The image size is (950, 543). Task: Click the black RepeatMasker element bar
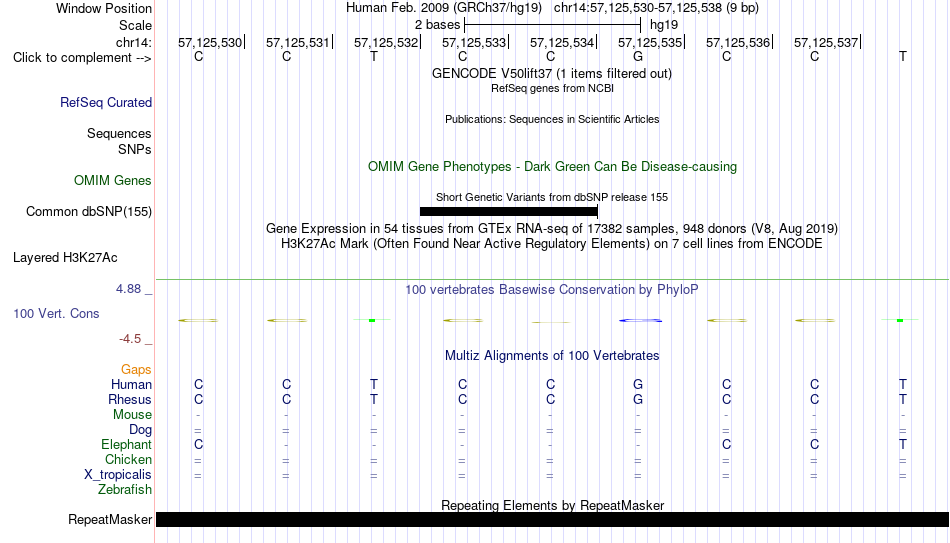(553, 519)
